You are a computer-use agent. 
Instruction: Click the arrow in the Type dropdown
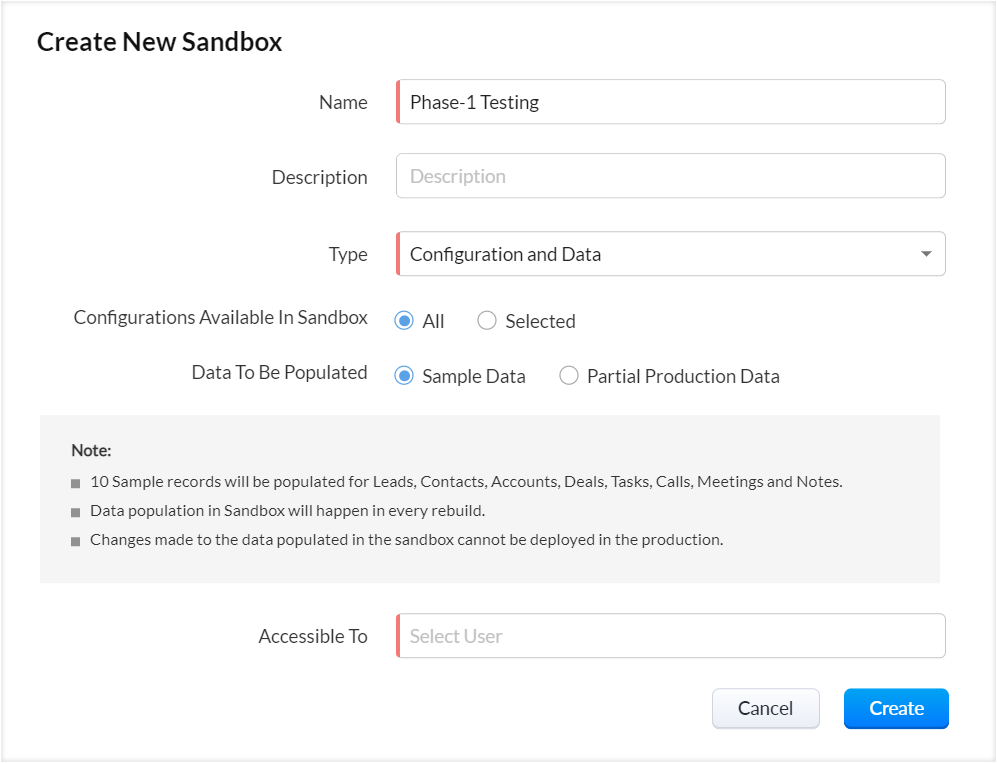926,254
